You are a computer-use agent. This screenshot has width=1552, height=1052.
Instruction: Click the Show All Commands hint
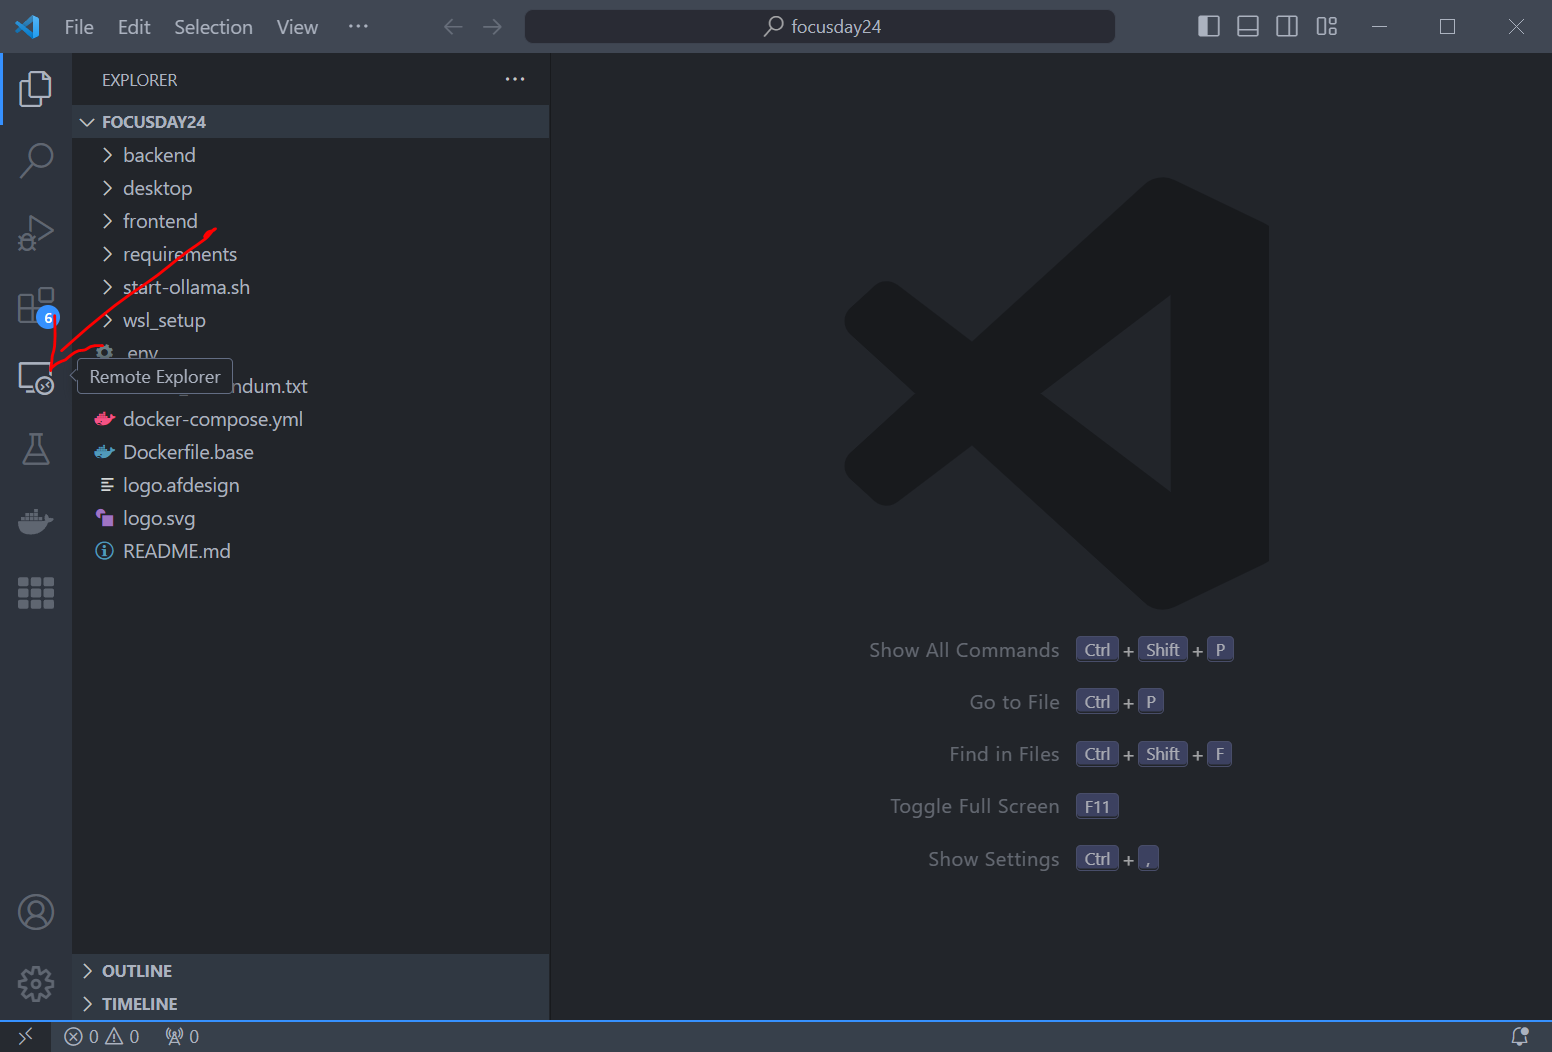point(964,650)
